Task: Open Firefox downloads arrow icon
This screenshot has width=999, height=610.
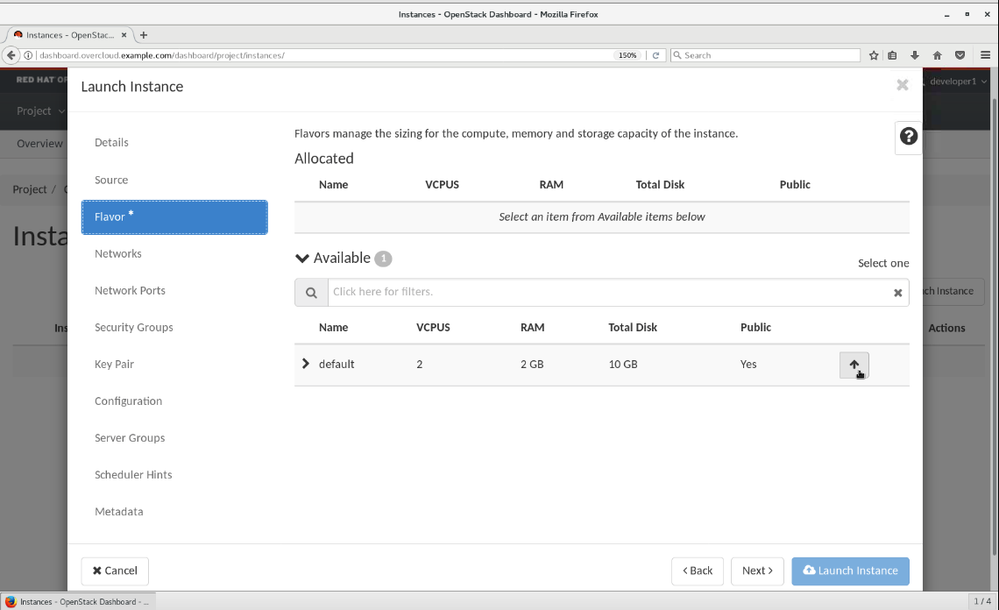Action: click(915, 55)
